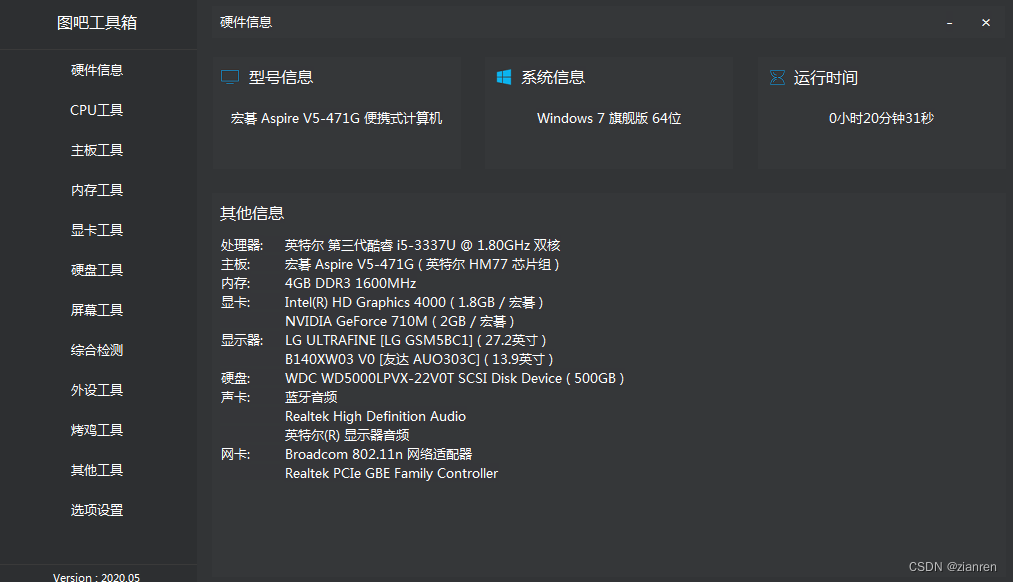Click the 显示器 label

(242, 340)
